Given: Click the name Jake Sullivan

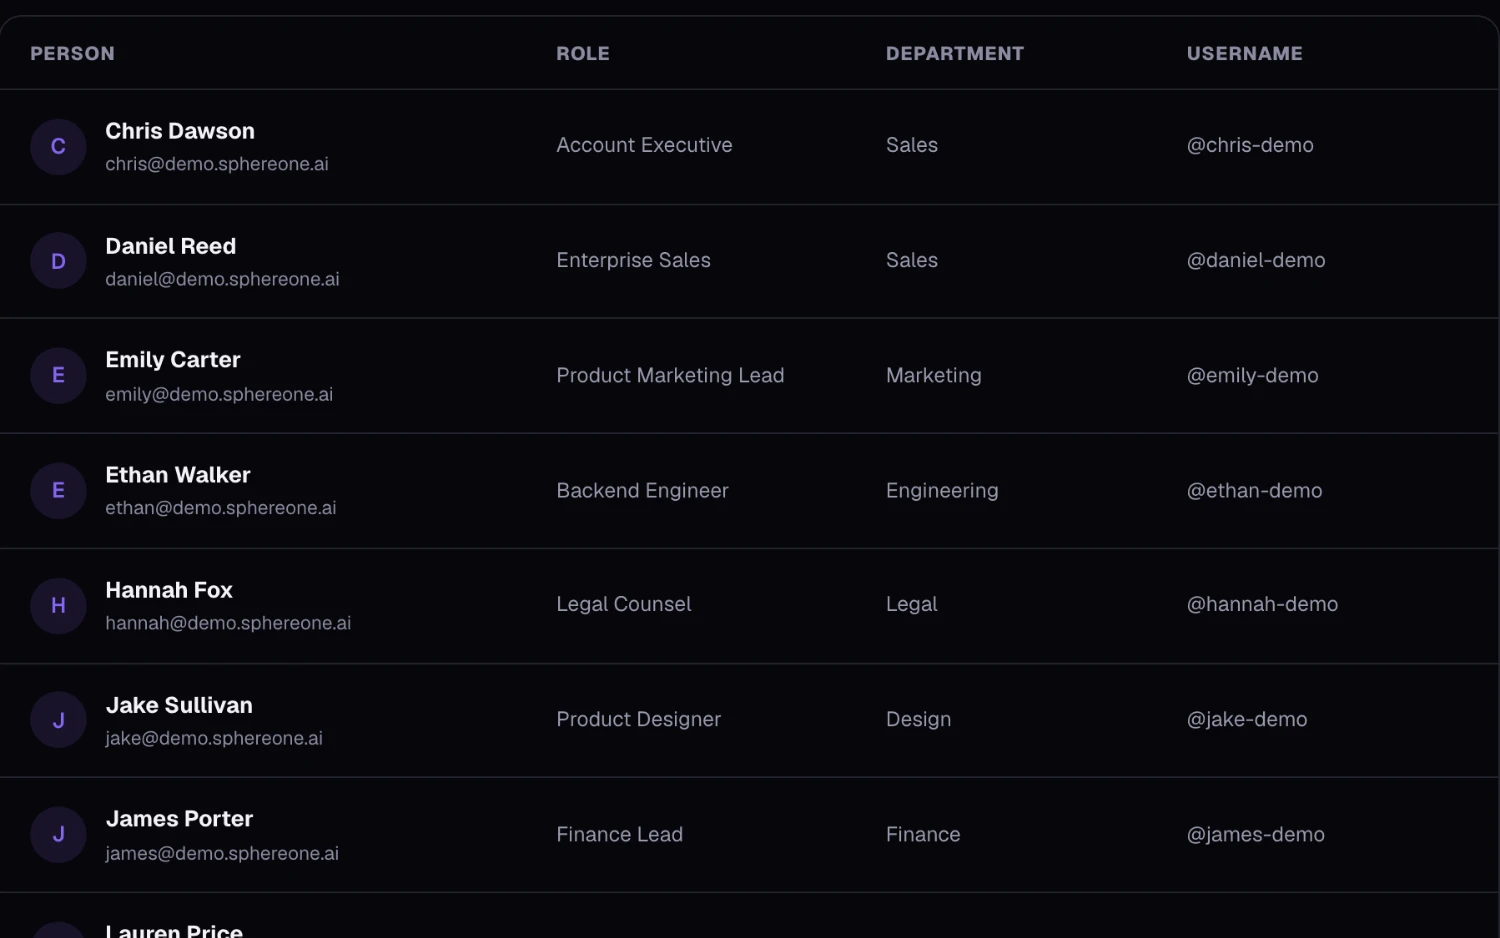Looking at the screenshot, I should click(x=179, y=705).
